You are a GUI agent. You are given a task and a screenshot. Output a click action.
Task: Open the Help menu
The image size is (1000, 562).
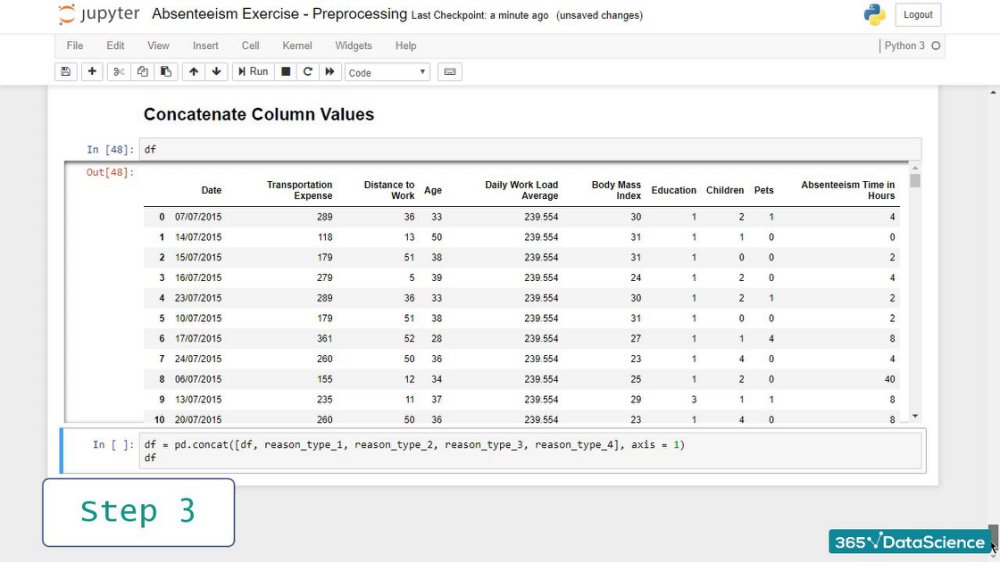pos(406,46)
